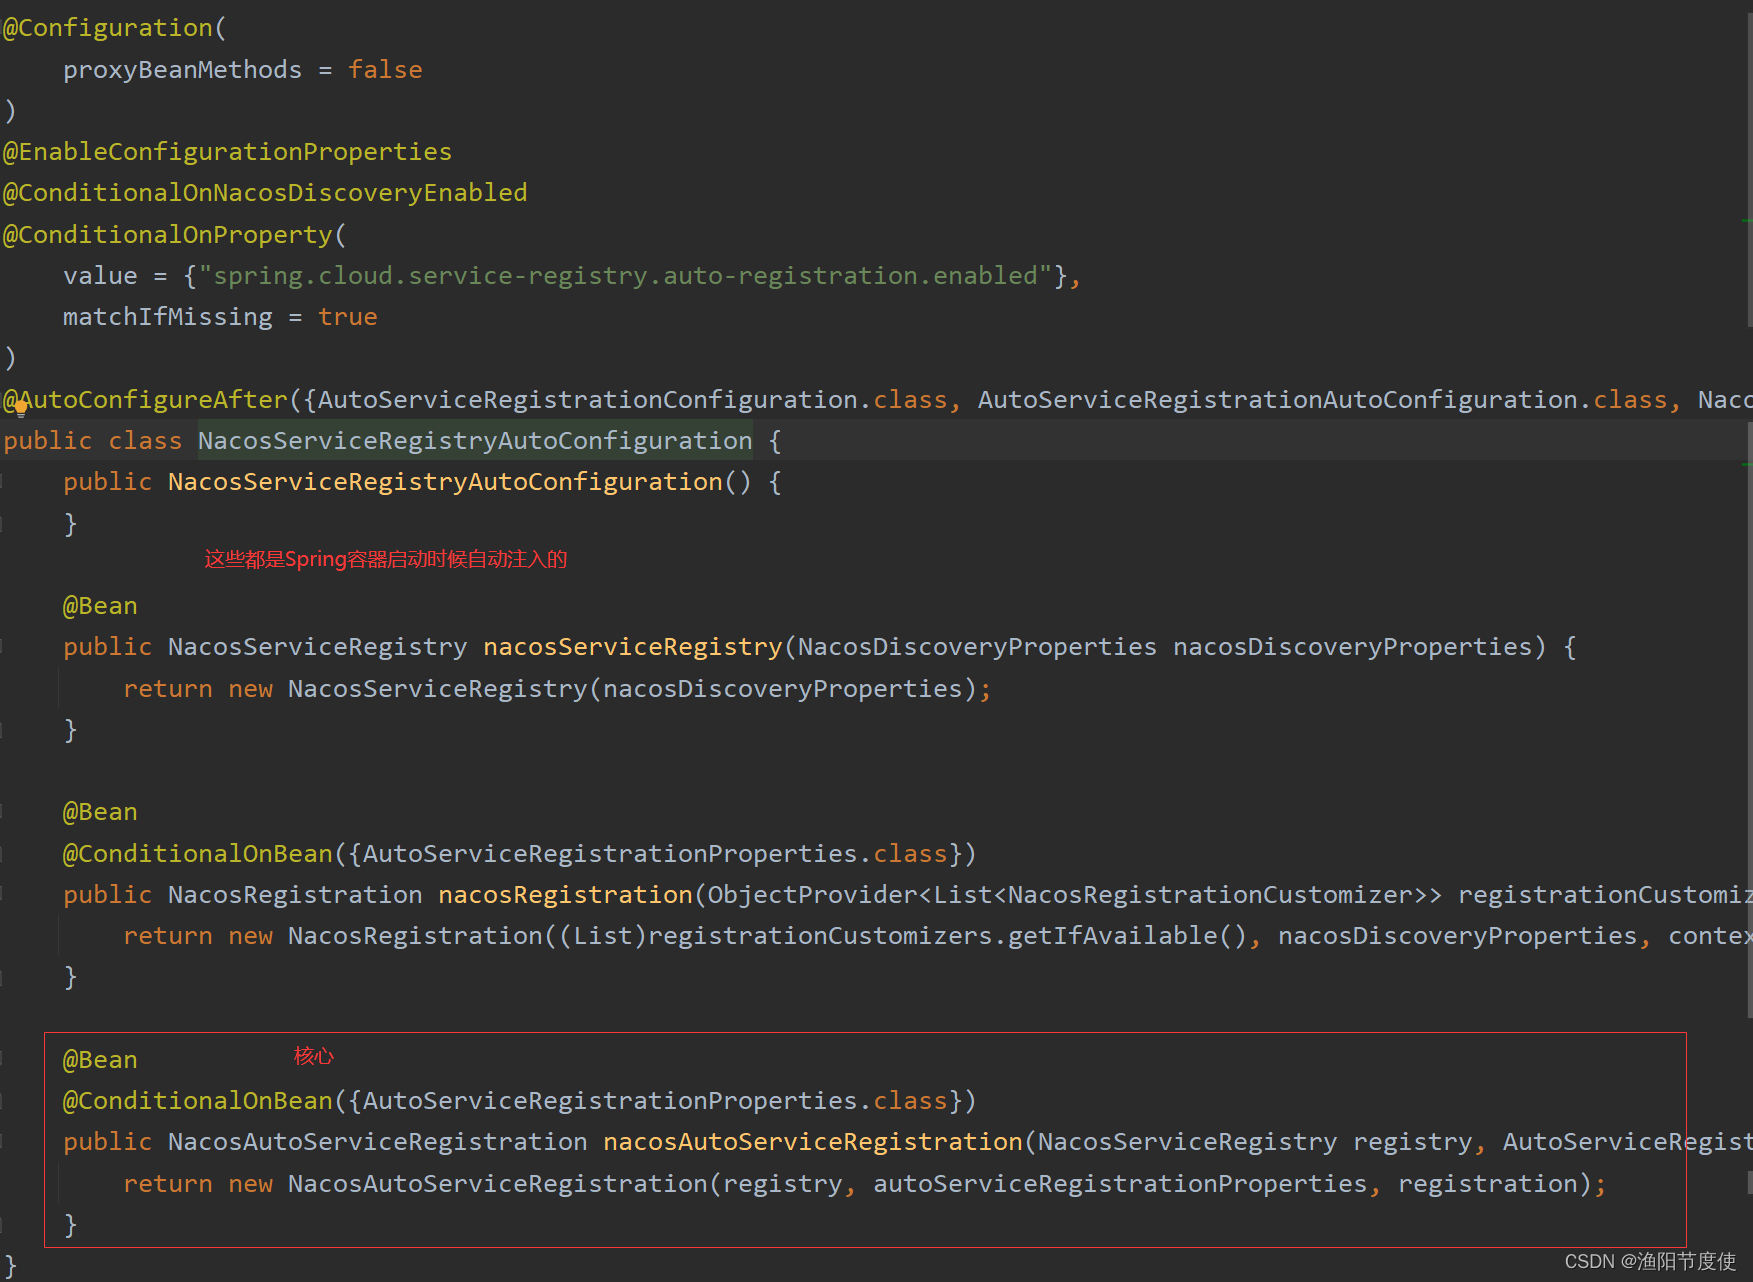Click the nacosServiceRegistry method name
1753x1282 pixels.
click(x=633, y=647)
